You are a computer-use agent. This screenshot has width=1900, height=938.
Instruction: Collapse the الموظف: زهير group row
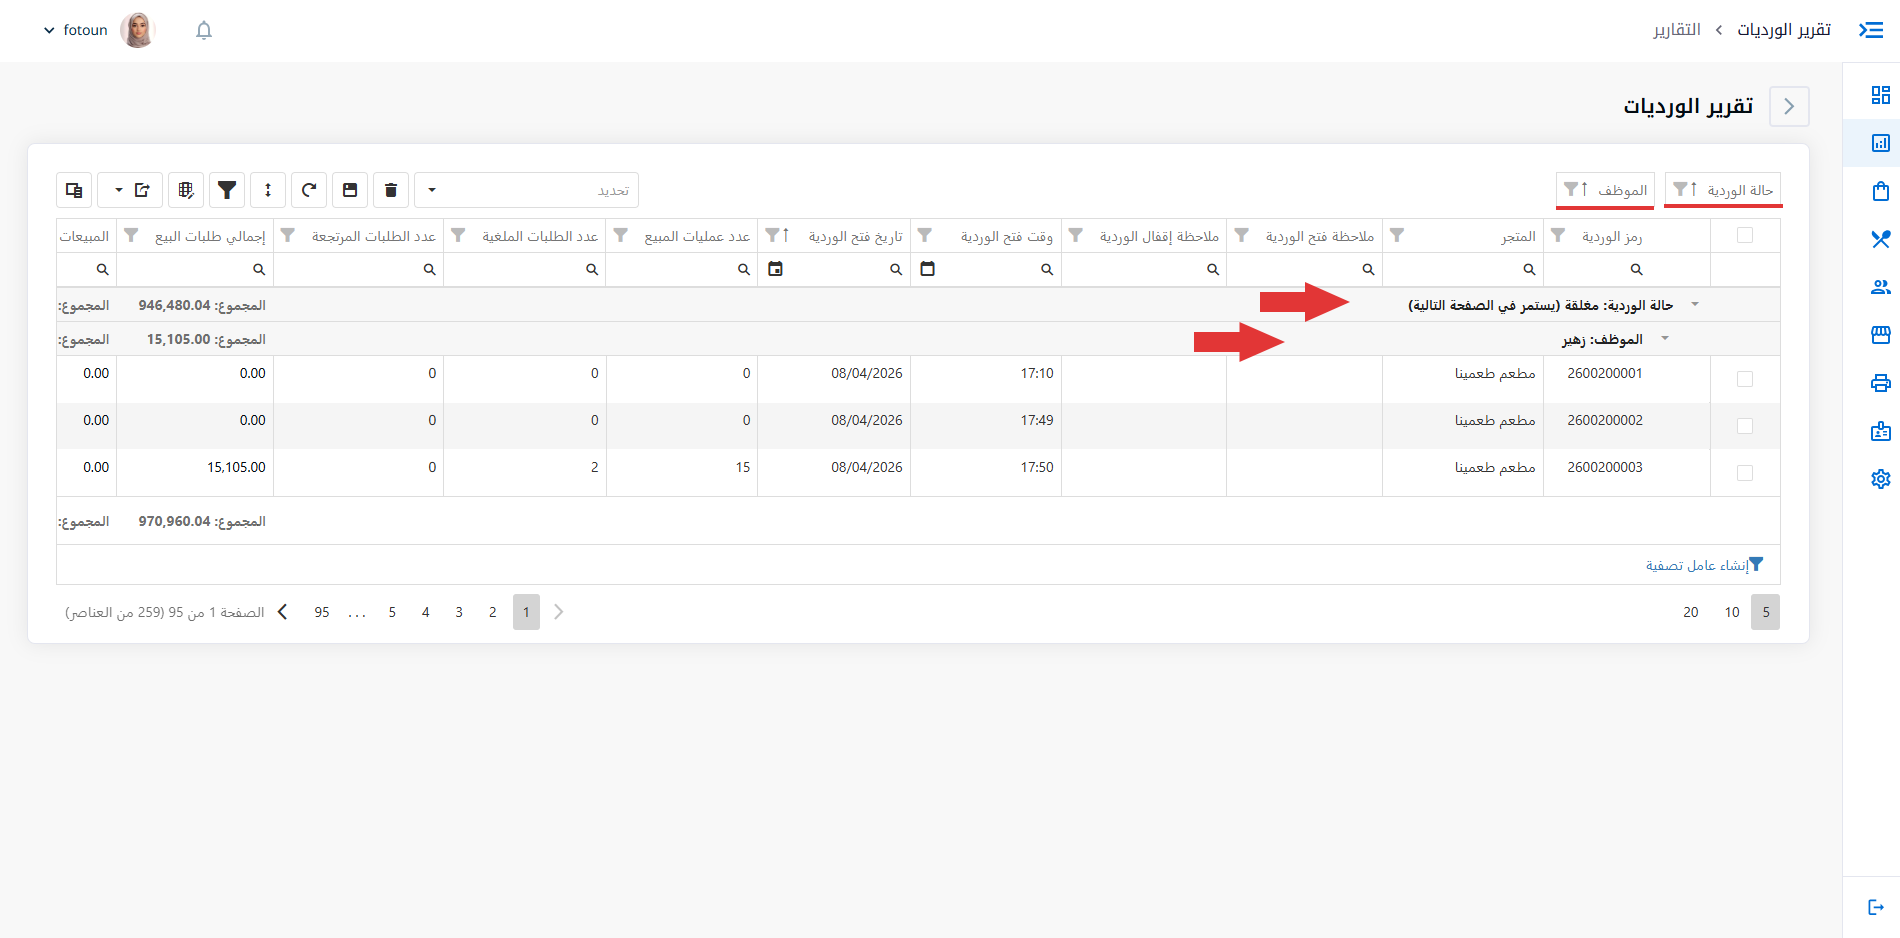1665,338
